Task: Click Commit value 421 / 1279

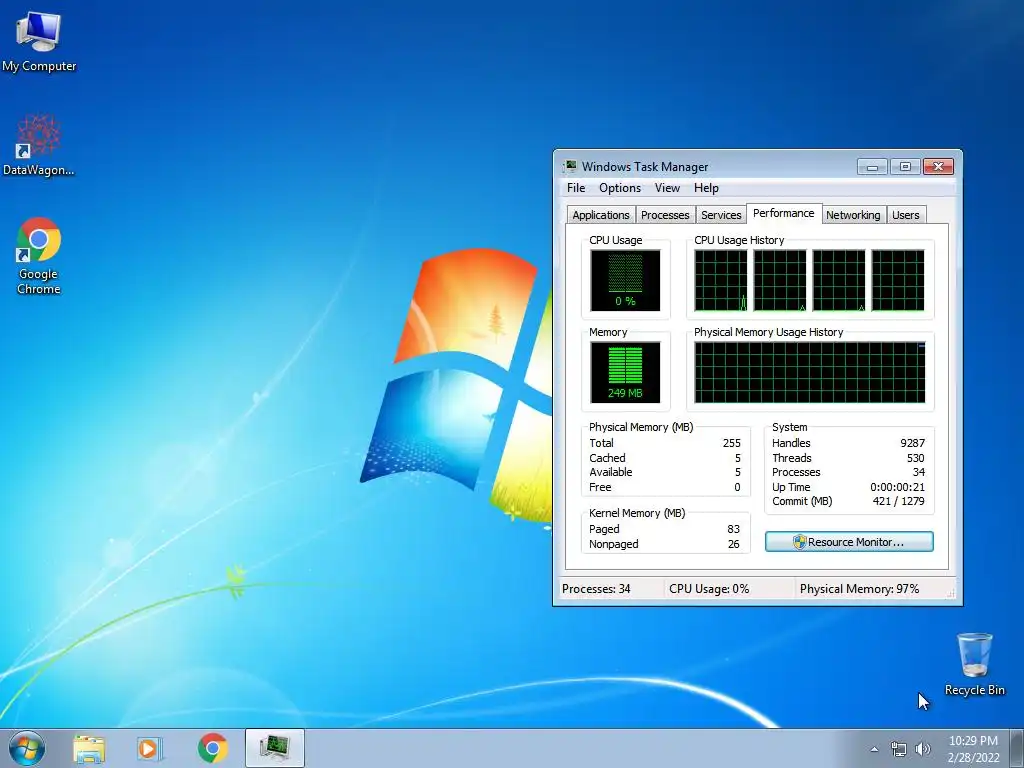Action: tap(899, 502)
